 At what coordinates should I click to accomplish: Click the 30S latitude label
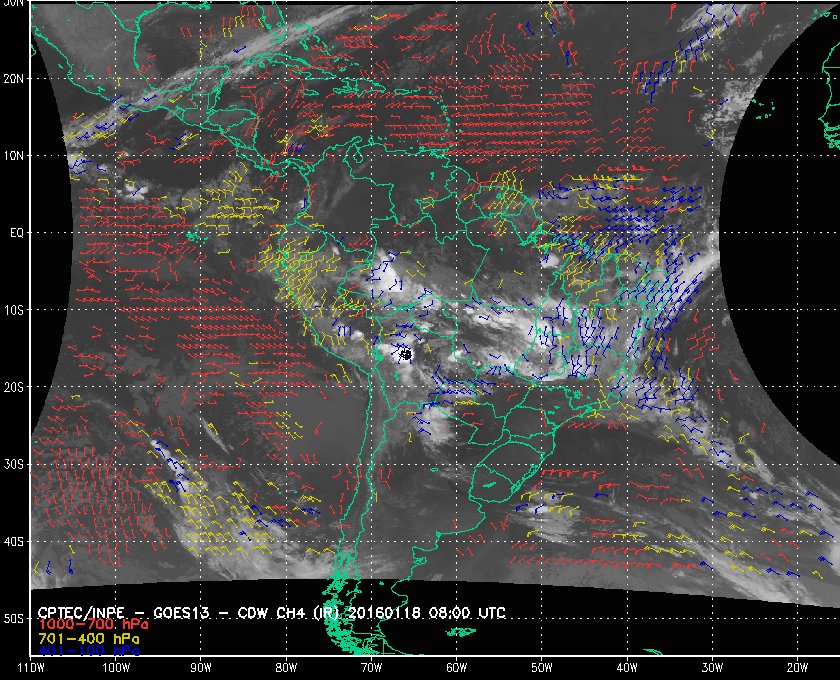14,465
